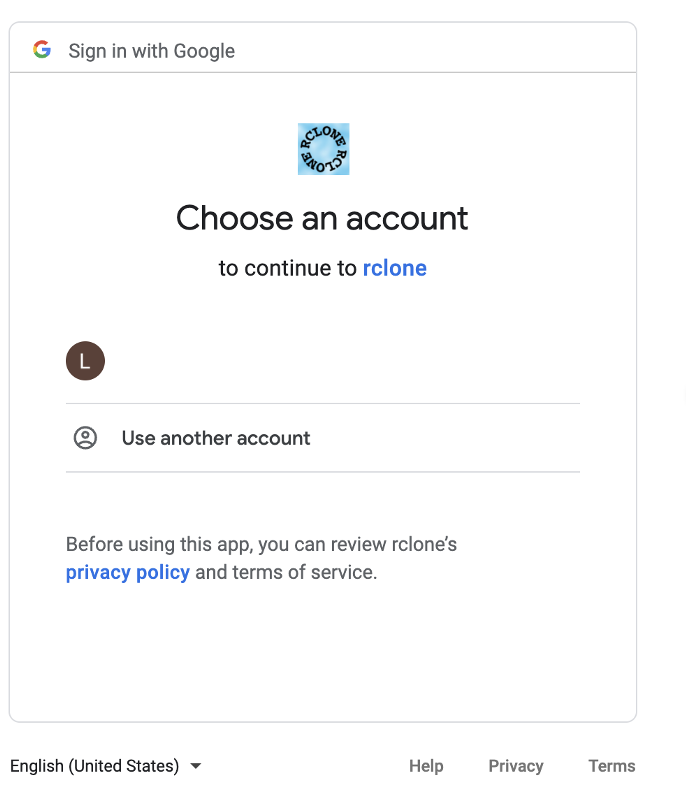Click the Before using this app notice
Screen dimensions: 686x794
point(261,558)
